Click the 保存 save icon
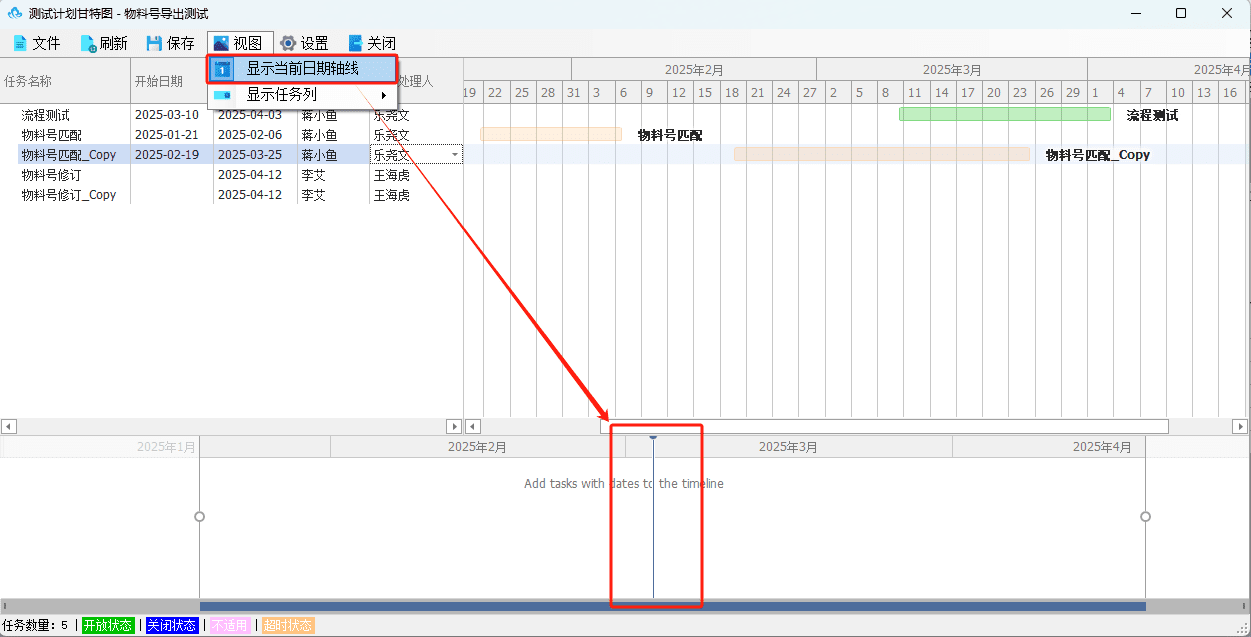This screenshot has height=637, width=1251. (154, 43)
